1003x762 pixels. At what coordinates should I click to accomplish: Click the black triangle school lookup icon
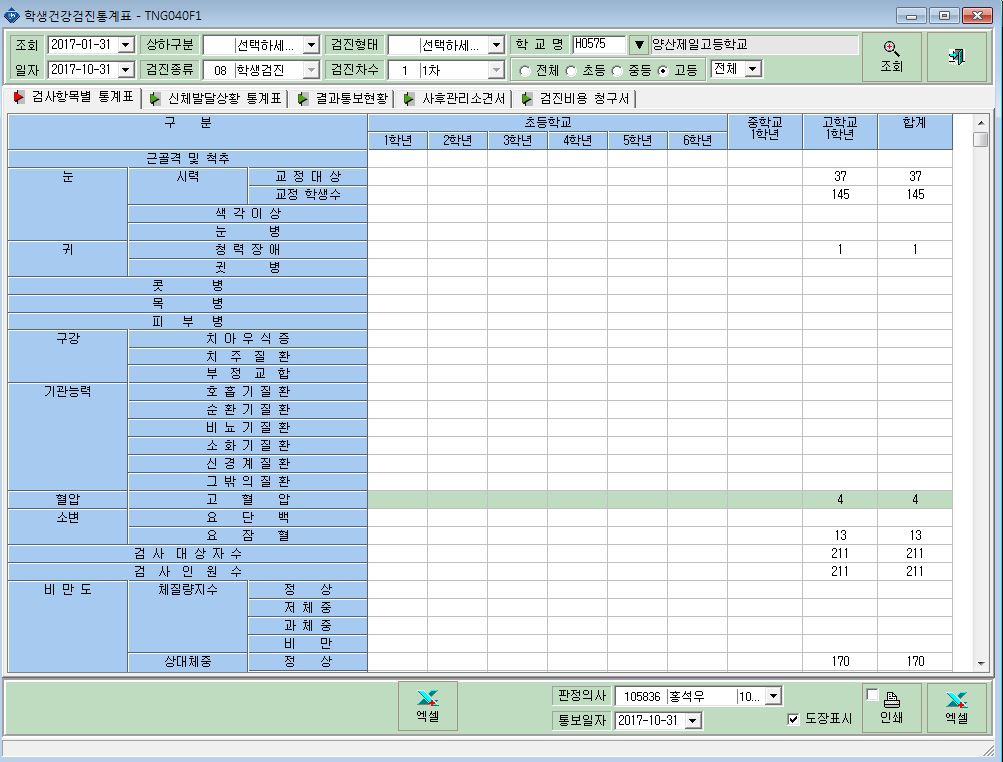638,45
